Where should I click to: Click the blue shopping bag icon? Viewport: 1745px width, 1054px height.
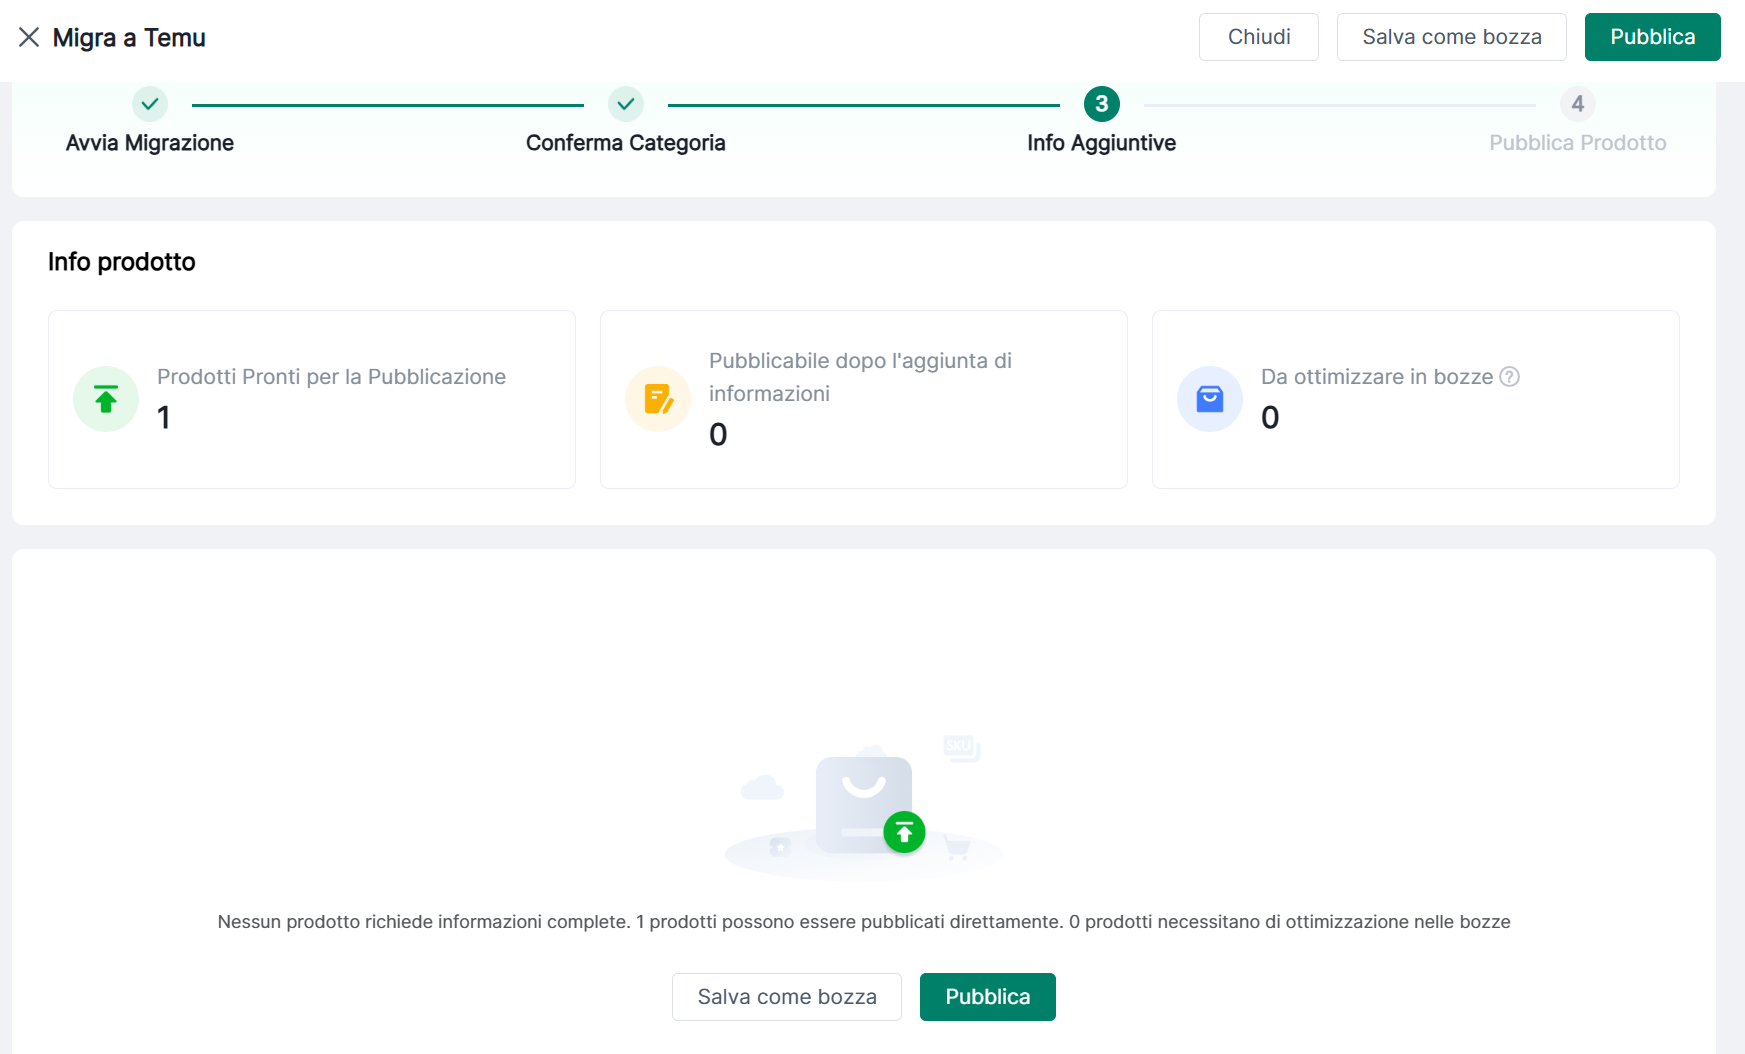point(1210,399)
